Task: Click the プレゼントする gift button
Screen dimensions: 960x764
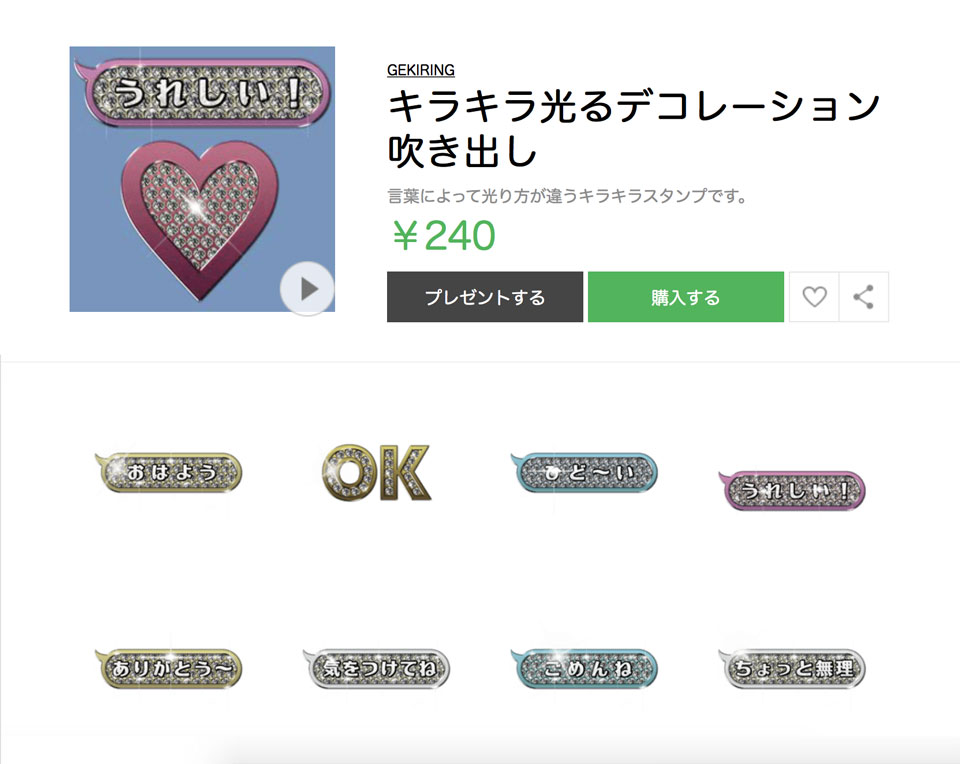Action: point(485,297)
